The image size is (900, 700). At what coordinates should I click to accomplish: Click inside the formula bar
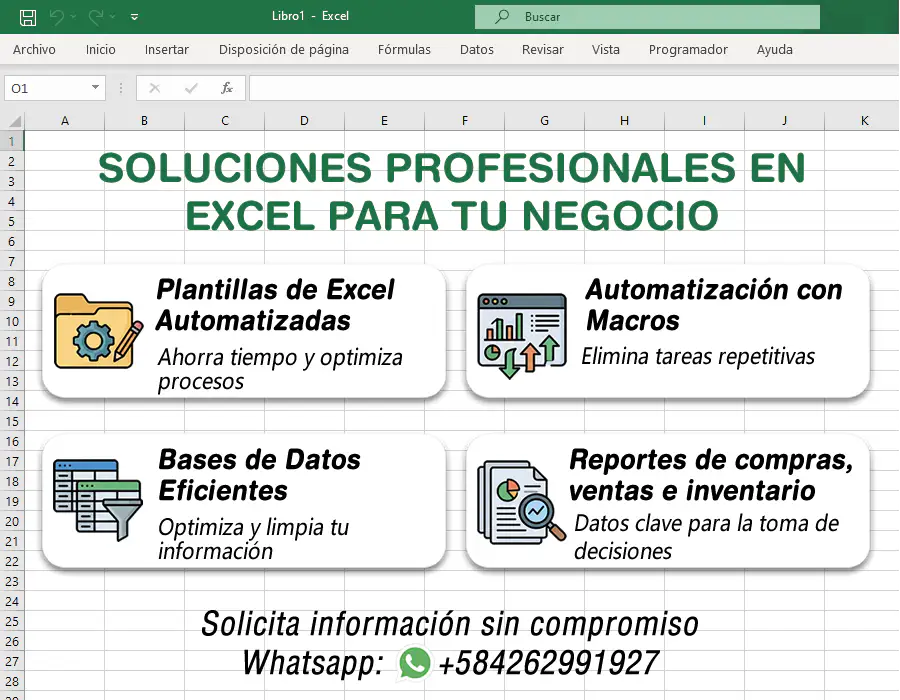coord(574,88)
